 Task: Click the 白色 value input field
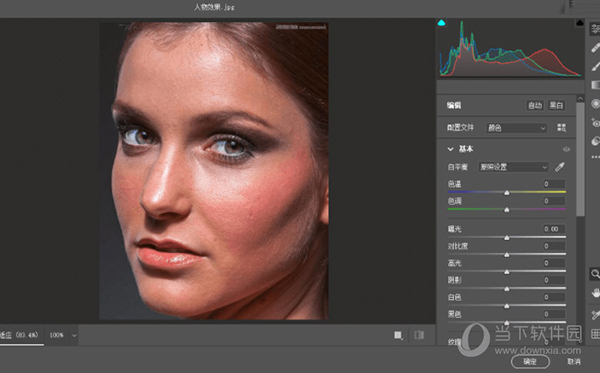pos(554,297)
